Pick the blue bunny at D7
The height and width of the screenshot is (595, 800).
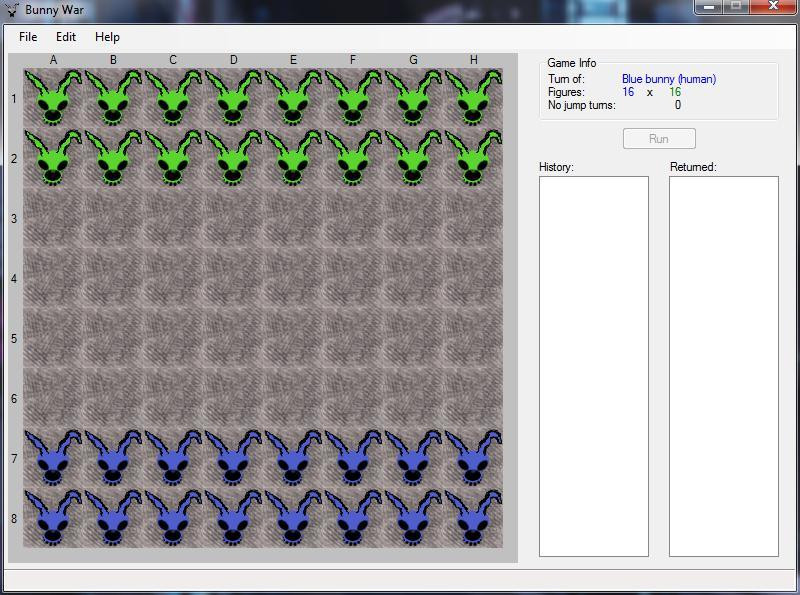tap(233, 458)
